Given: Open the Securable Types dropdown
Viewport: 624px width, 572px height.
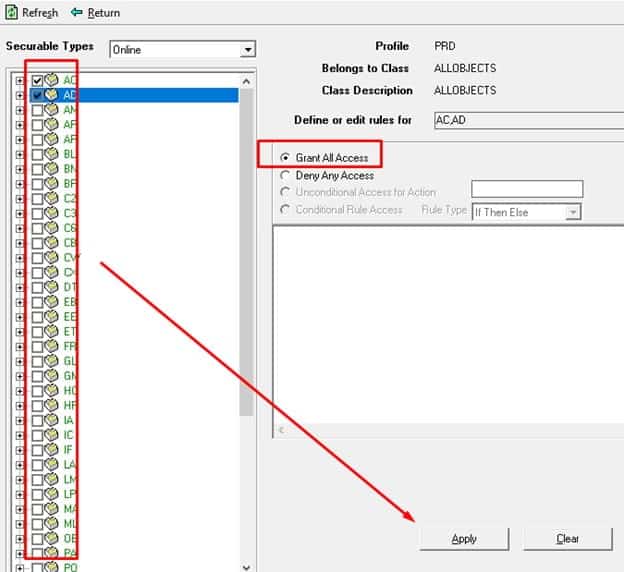Looking at the screenshot, I should [248, 50].
